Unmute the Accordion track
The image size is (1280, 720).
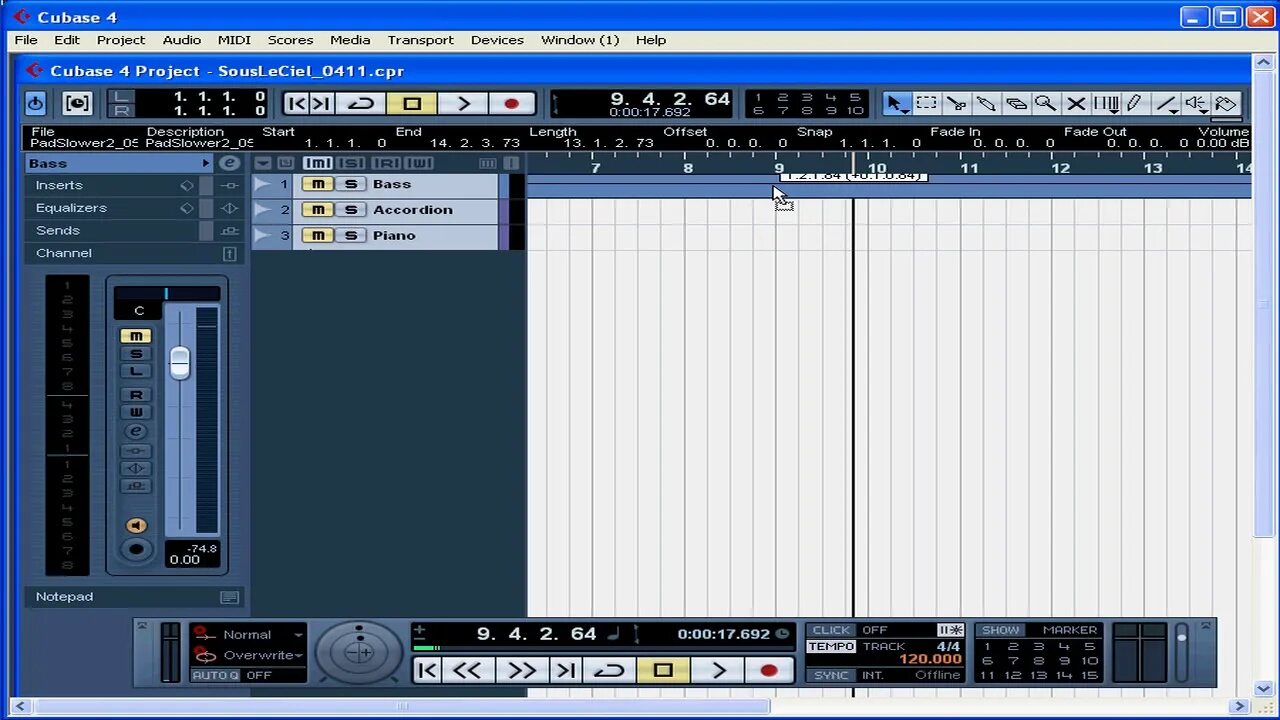pos(318,210)
